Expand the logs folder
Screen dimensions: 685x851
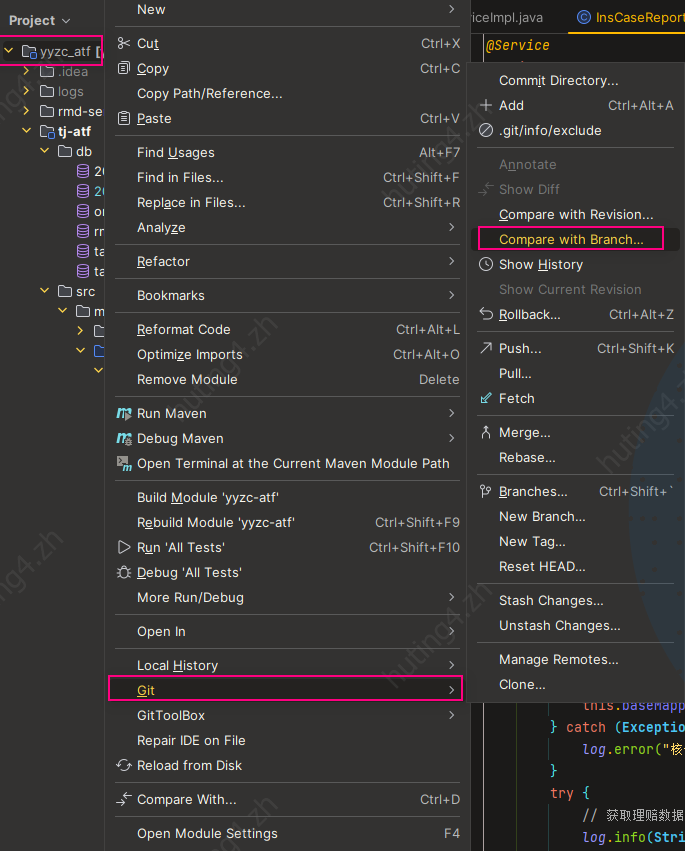pyautogui.click(x=26, y=91)
